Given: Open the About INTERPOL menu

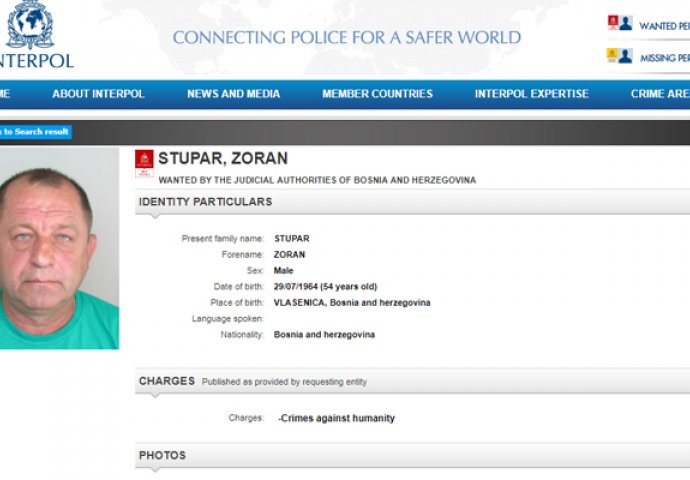Looking at the screenshot, I should click(98, 94).
